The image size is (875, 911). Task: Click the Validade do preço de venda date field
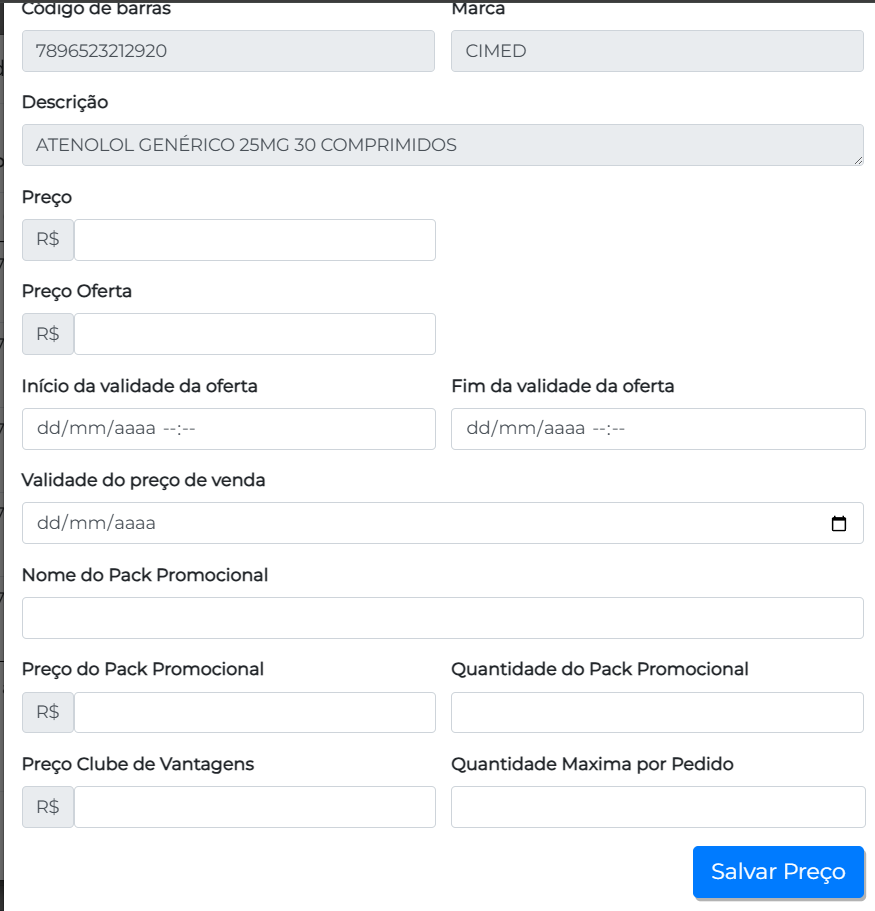click(x=420, y=523)
